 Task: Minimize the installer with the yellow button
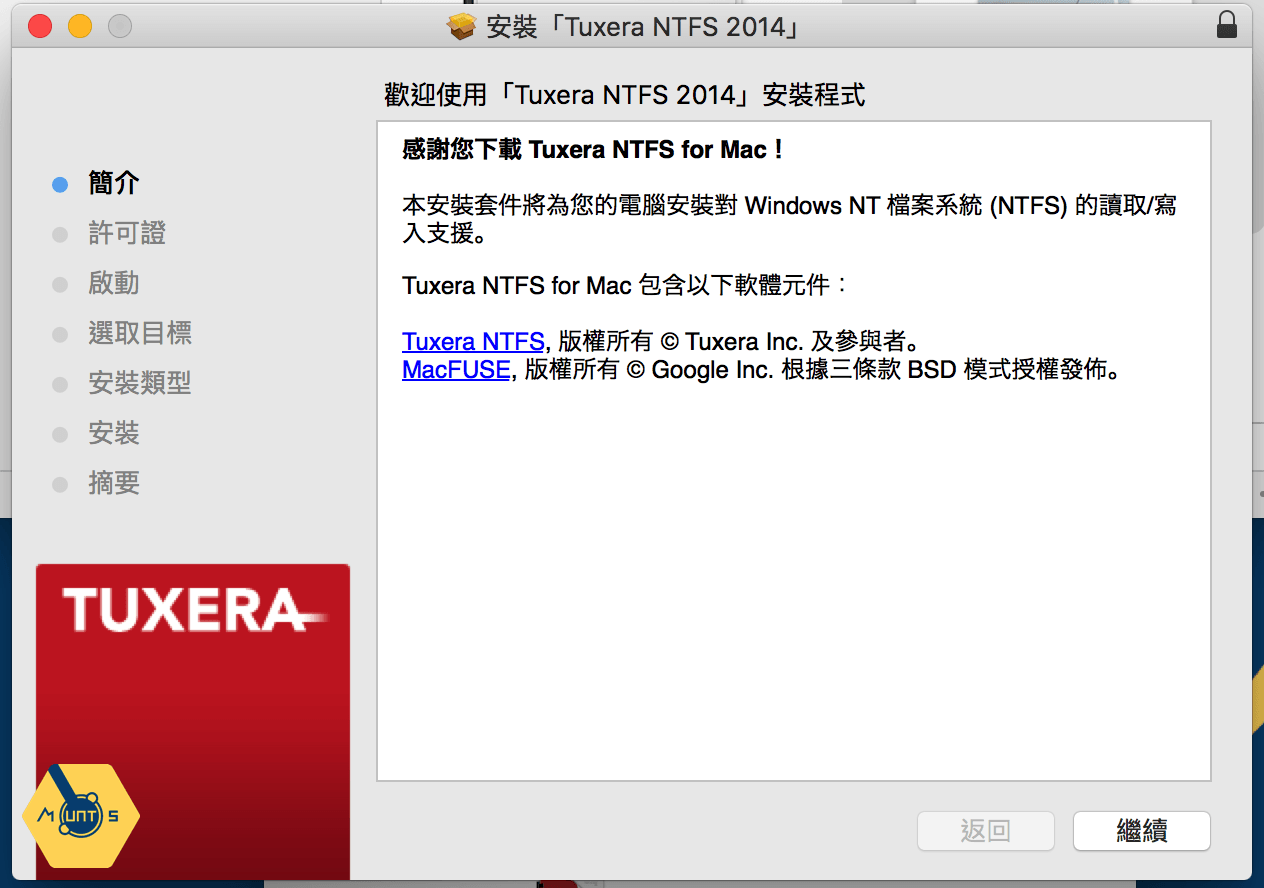[x=80, y=26]
